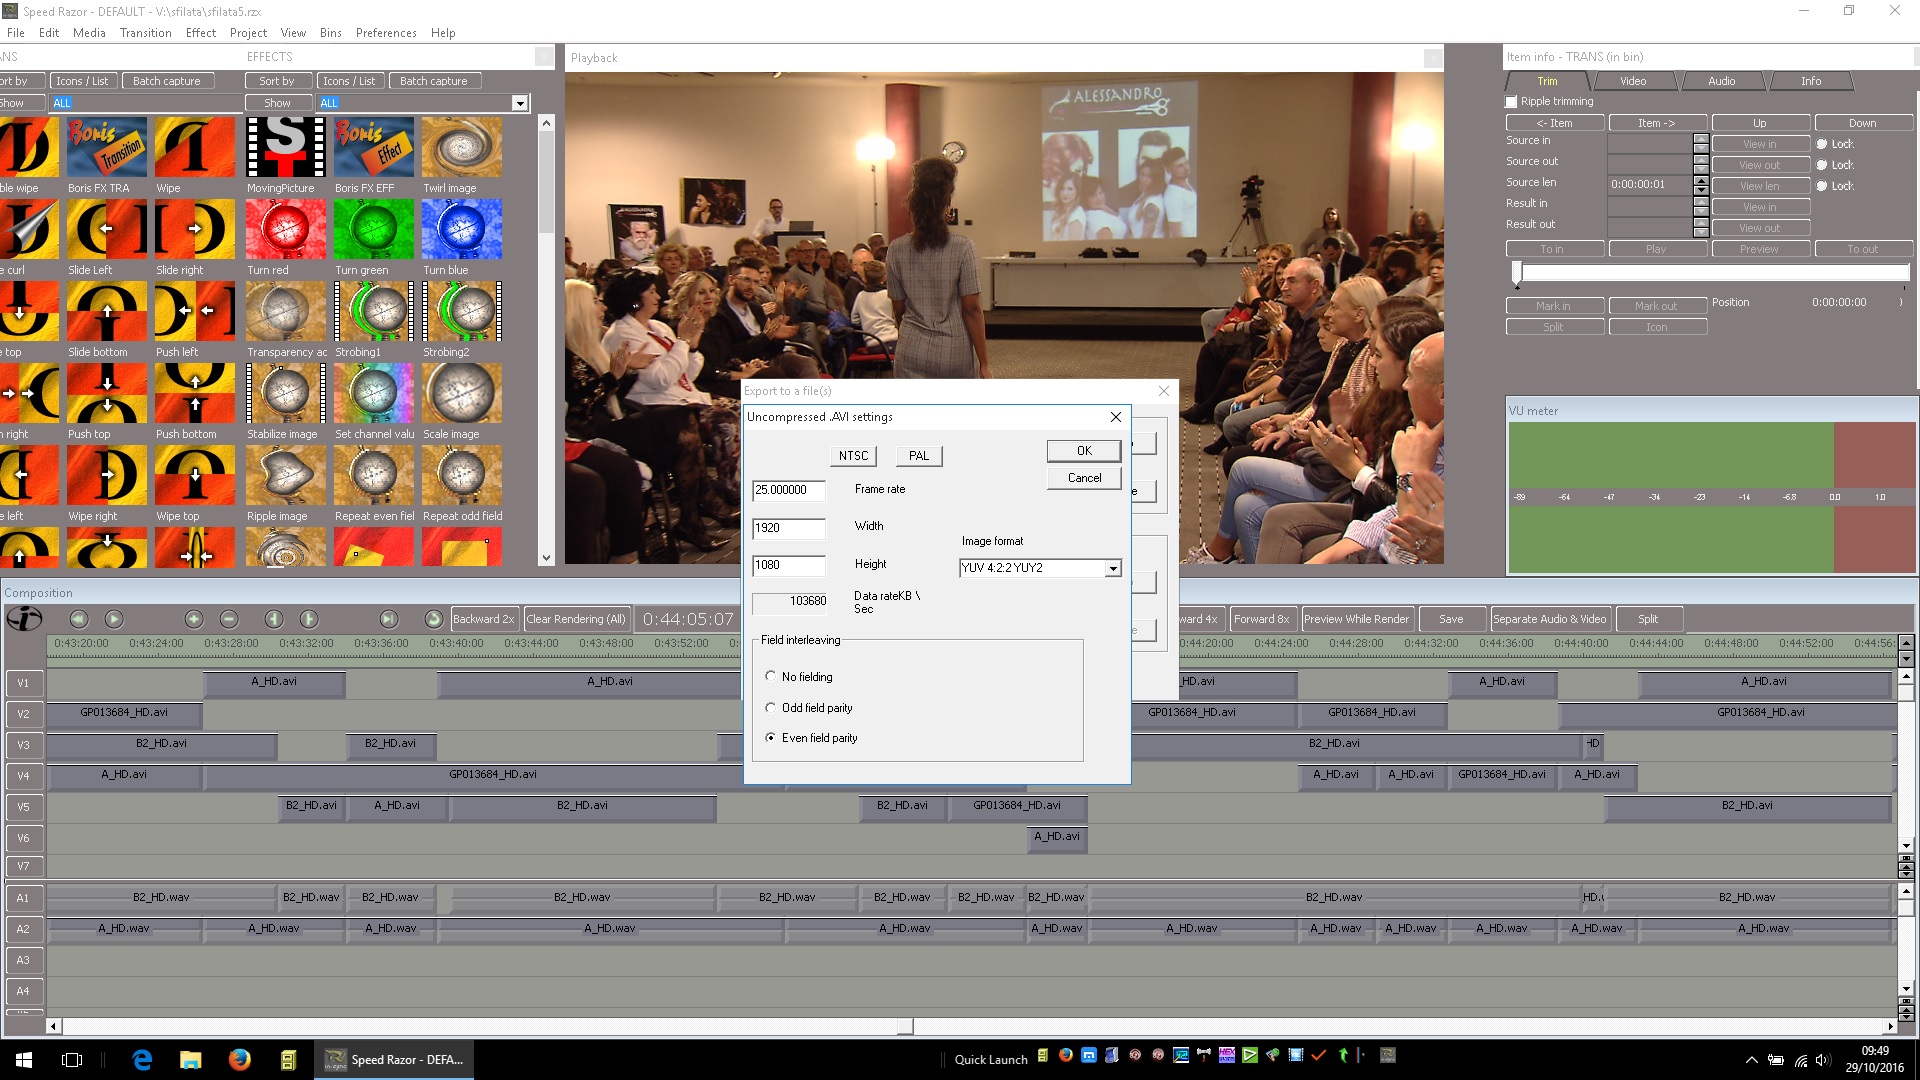This screenshot has width=1920, height=1080.
Task: Select the MovingPicture effect icon
Action: click(285, 148)
